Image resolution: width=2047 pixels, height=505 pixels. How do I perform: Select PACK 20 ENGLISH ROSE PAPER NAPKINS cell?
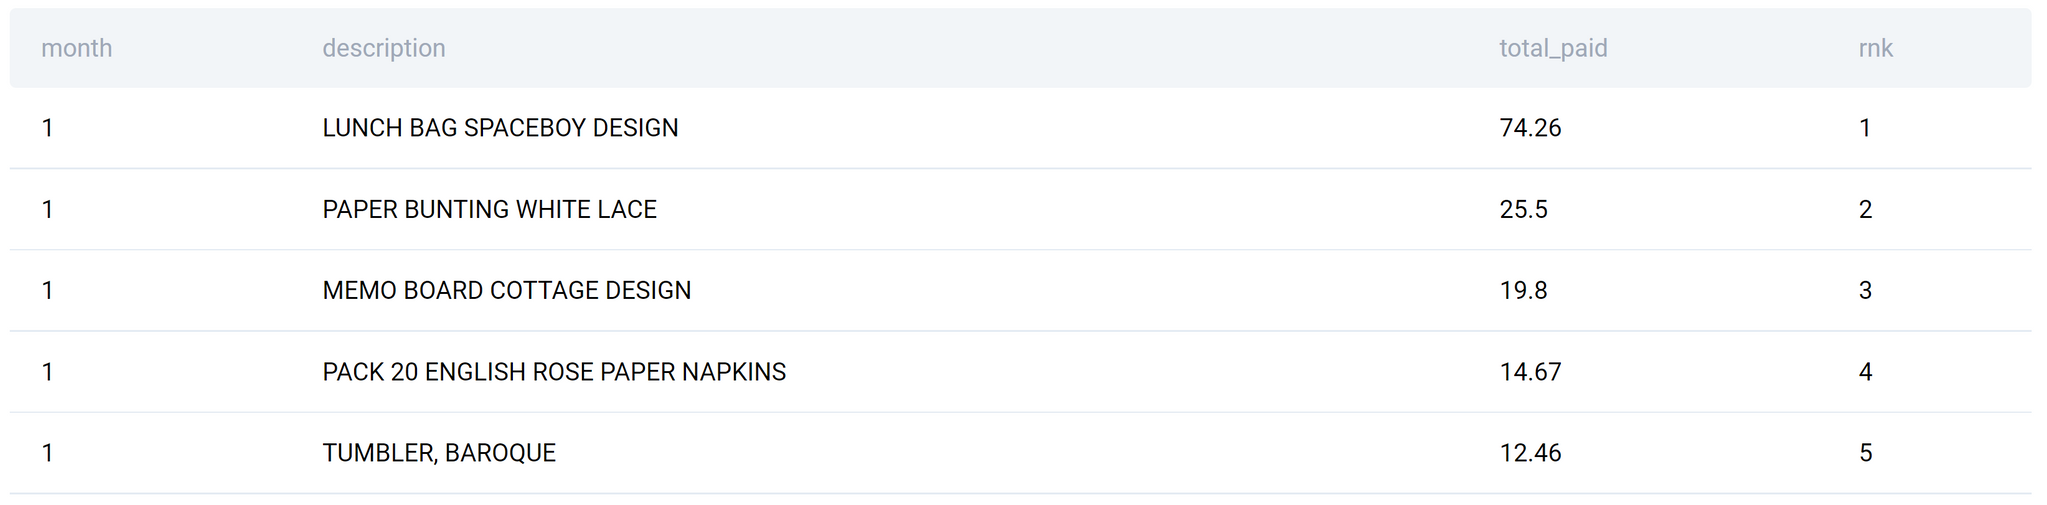tap(554, 372)
